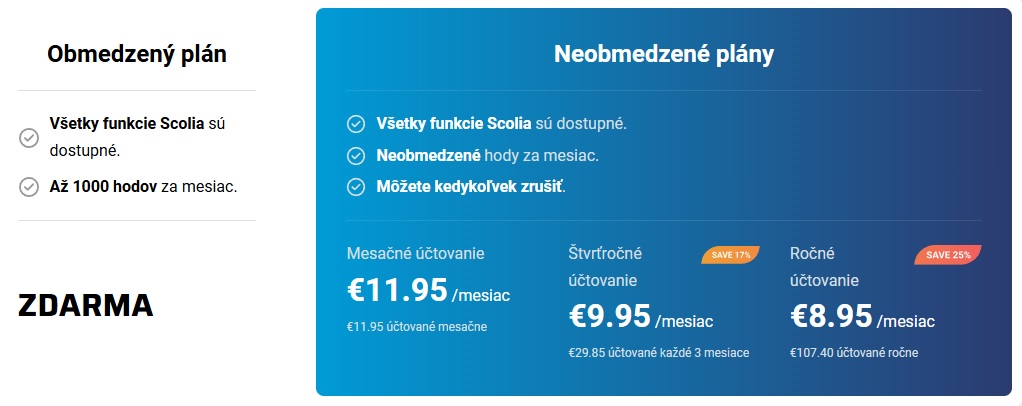Click checkmark icon beside 'Všetky funkcie Scolia' in limited plan
The width and height of the screenshot is (1022, 406).
coord(29,138)
